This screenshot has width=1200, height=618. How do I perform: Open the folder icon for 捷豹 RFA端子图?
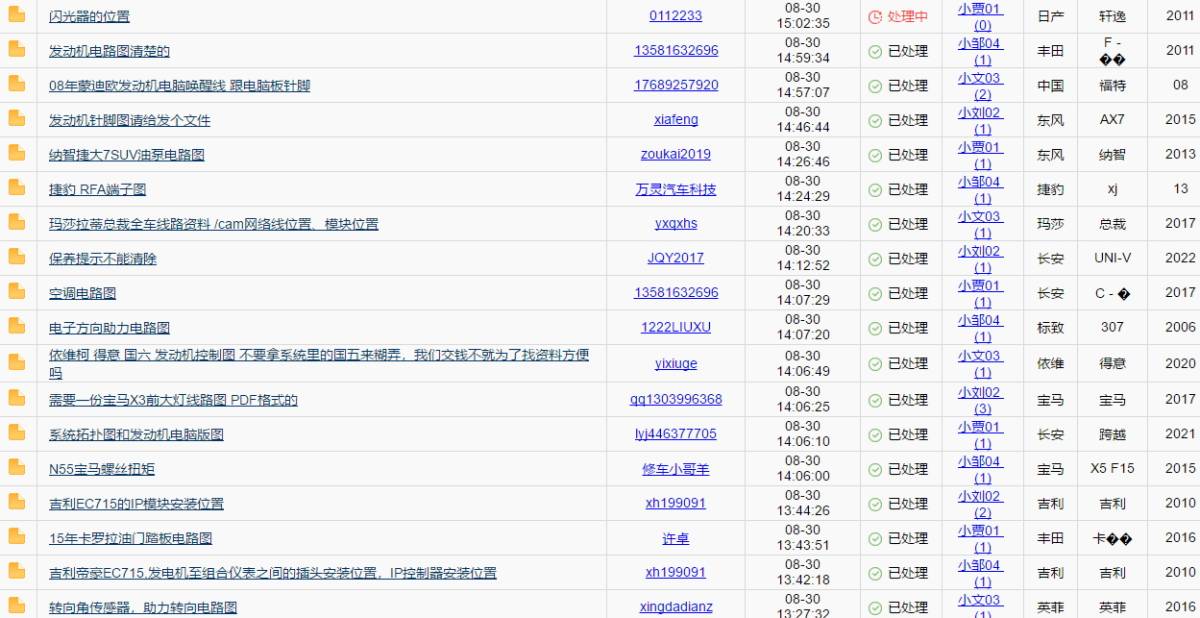pyautogui.click(x=16, y=189)
